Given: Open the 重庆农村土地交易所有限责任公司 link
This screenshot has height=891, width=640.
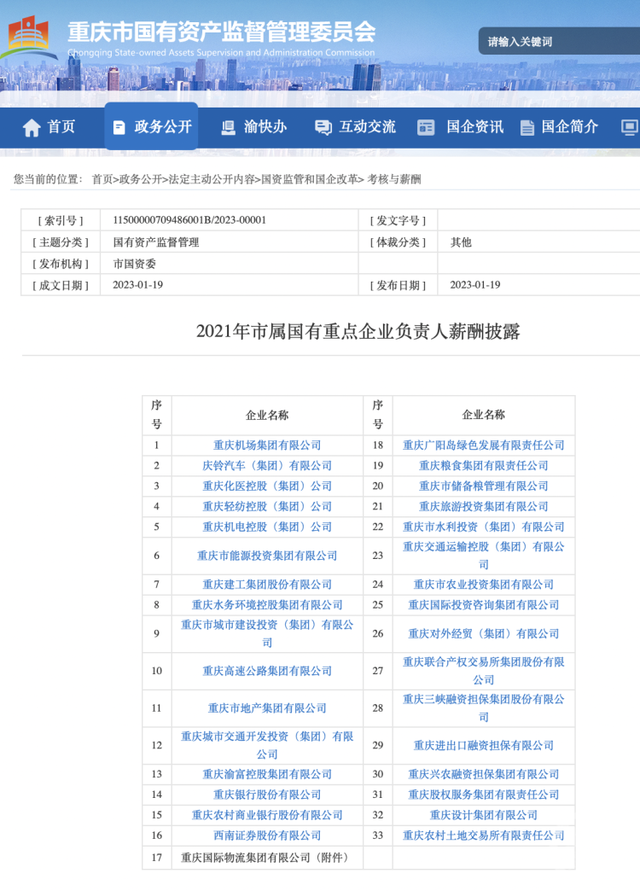Looking at the screenshot, I should click(x=484, y=836).
